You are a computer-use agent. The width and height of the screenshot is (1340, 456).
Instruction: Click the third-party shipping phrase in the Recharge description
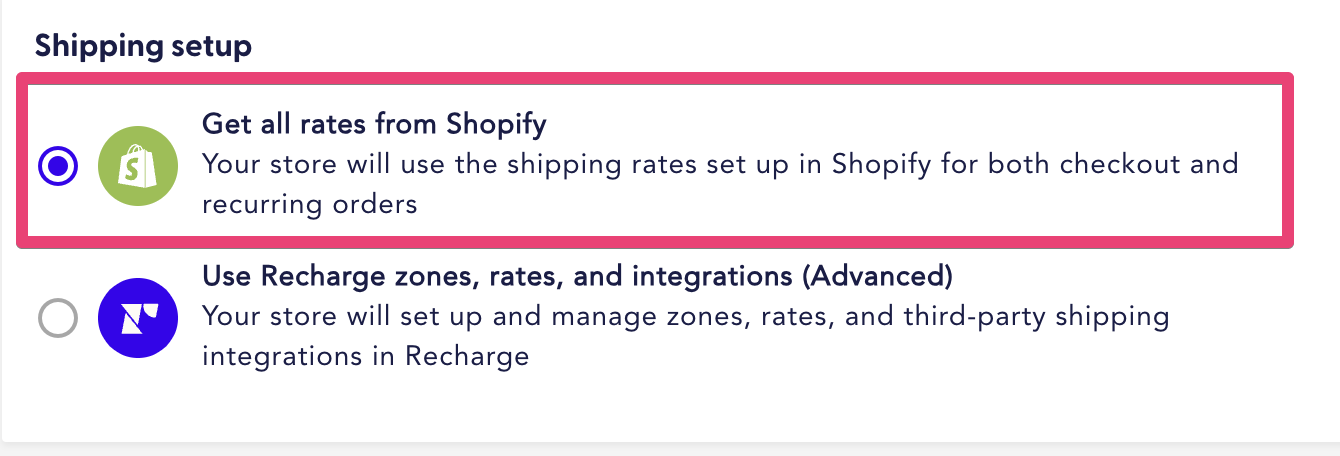click(x=1029, y=317)
